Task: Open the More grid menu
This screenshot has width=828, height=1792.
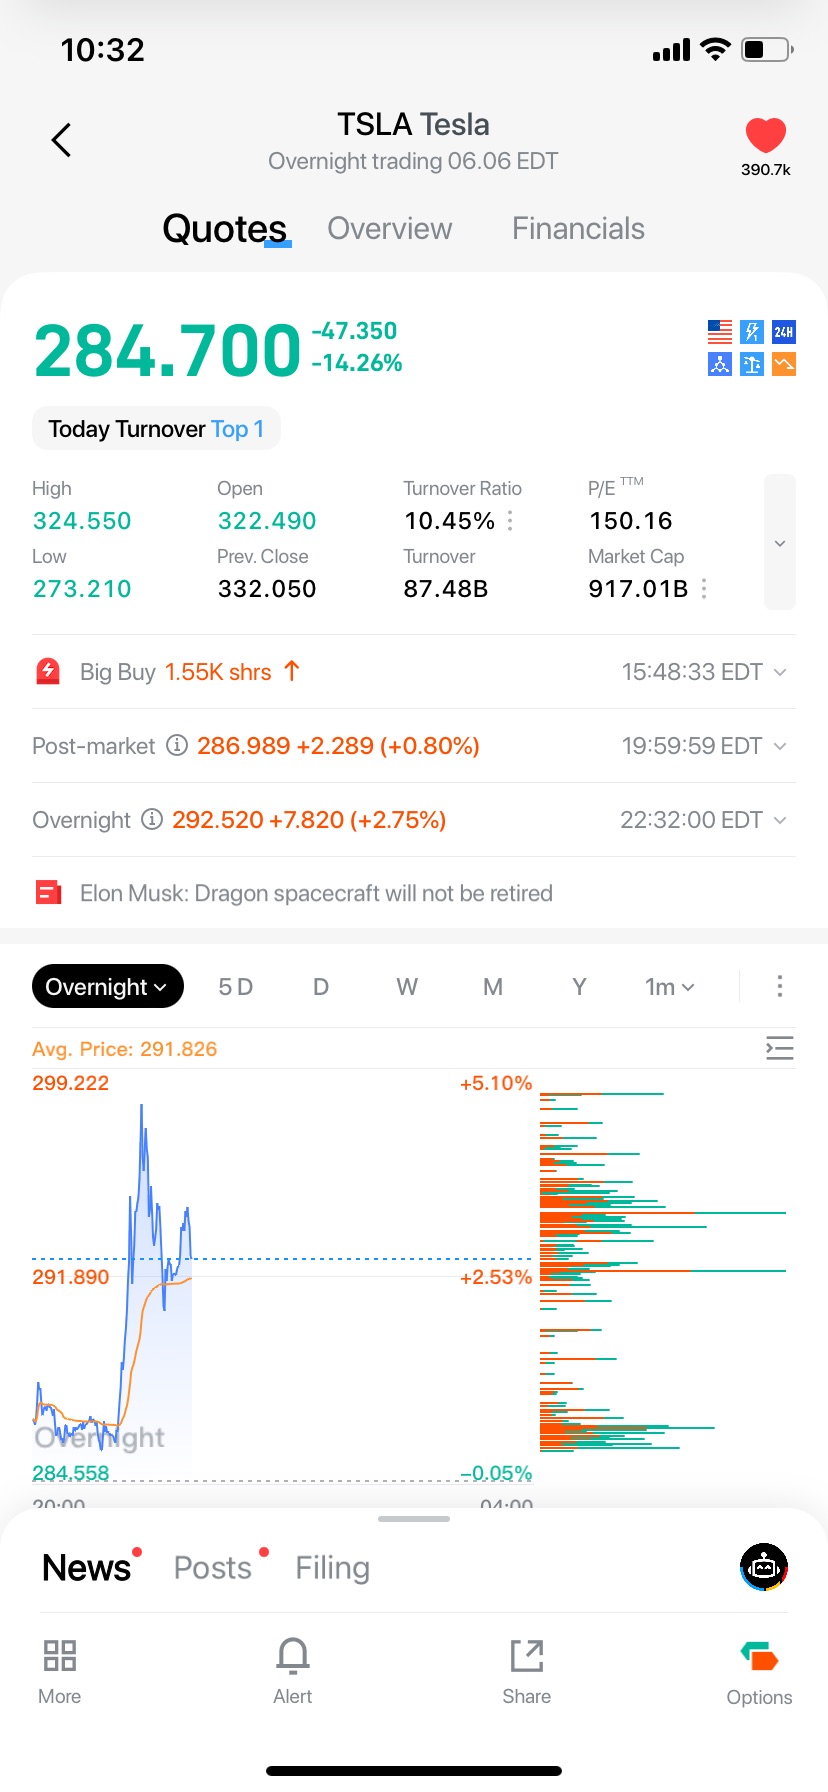Action: (60, 1672)
